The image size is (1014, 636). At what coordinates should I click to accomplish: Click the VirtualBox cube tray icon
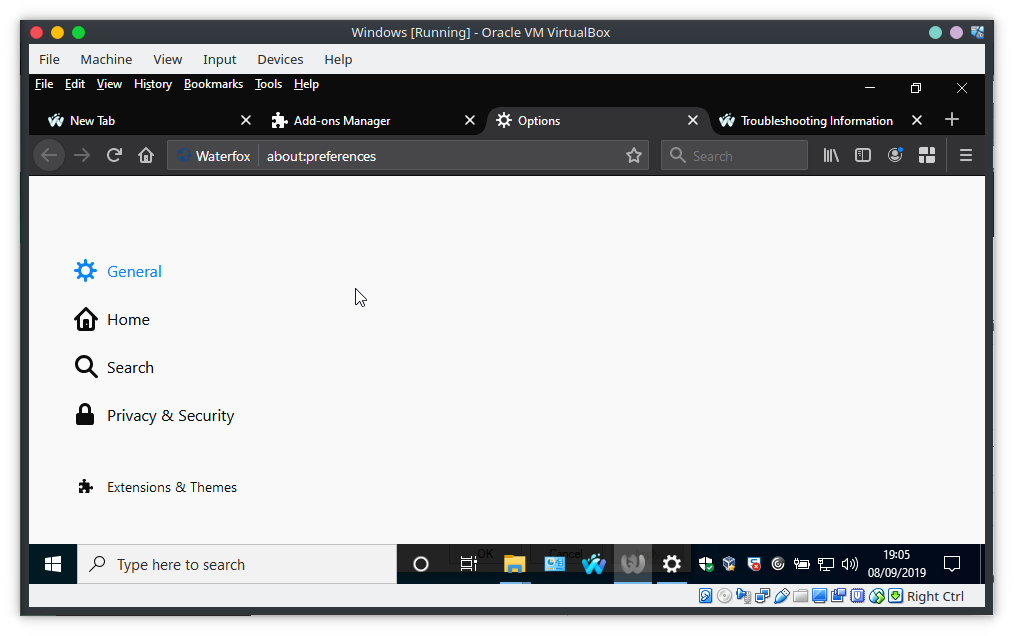(729, 564)
